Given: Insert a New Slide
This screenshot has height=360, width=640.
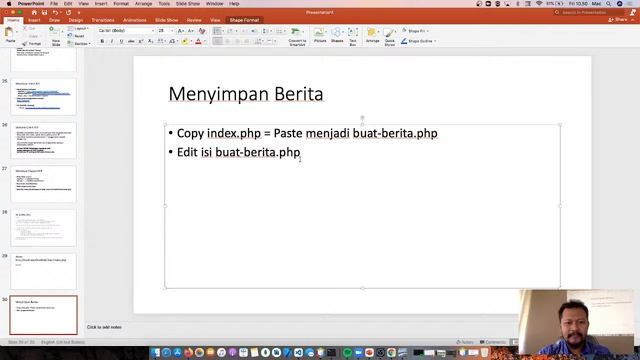Looking at the screenshot, I should coord(56,36).
